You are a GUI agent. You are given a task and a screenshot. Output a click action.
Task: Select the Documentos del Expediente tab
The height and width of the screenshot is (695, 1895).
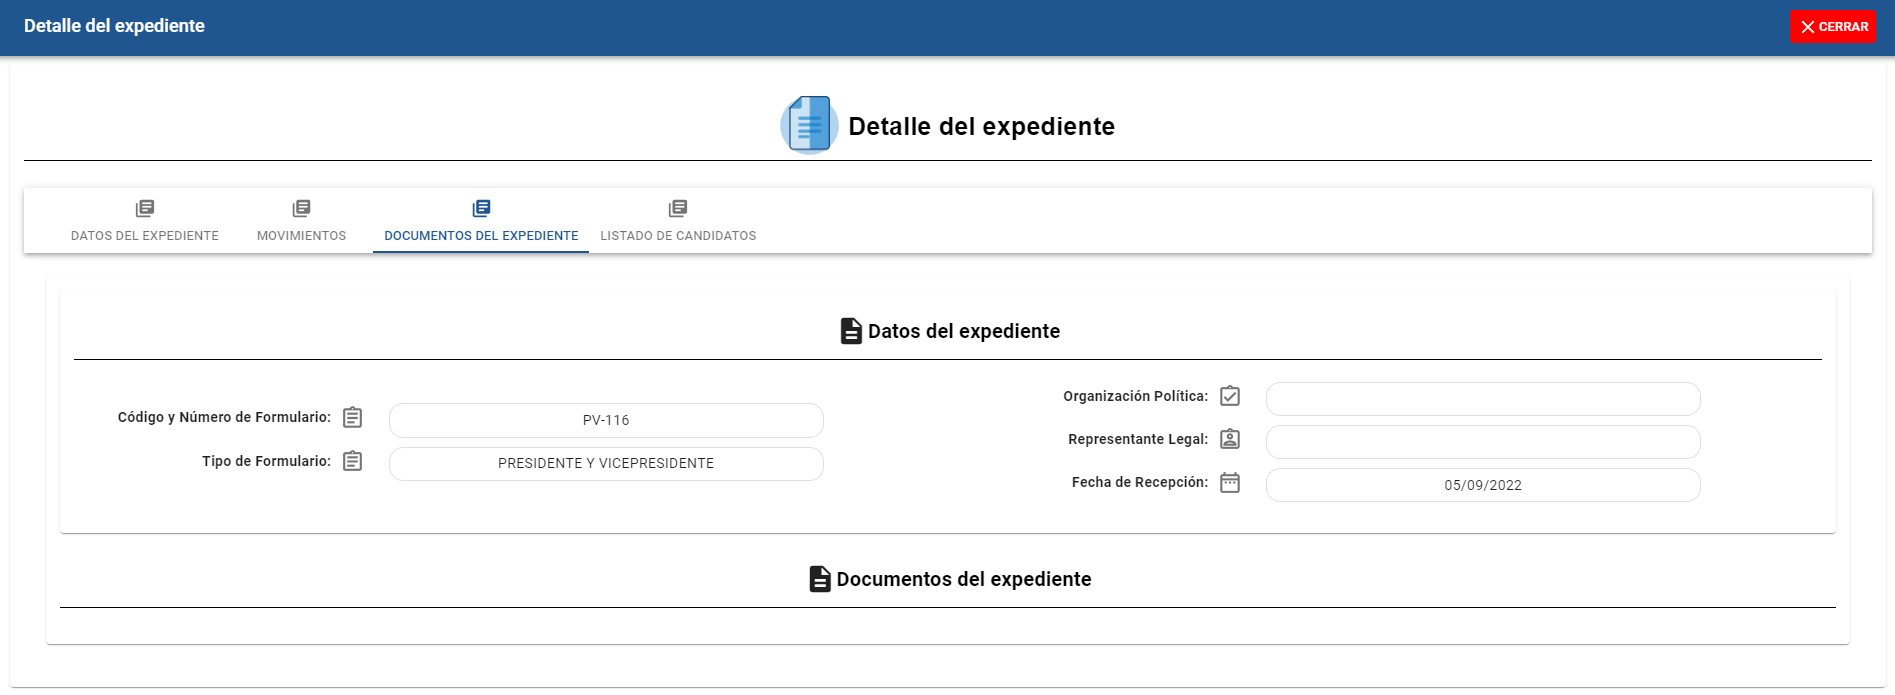[x=481, y=221]
